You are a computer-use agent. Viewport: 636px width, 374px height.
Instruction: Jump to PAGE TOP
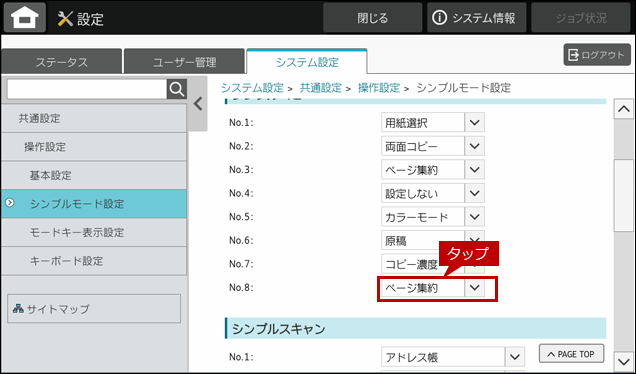[x=571, y=354]
